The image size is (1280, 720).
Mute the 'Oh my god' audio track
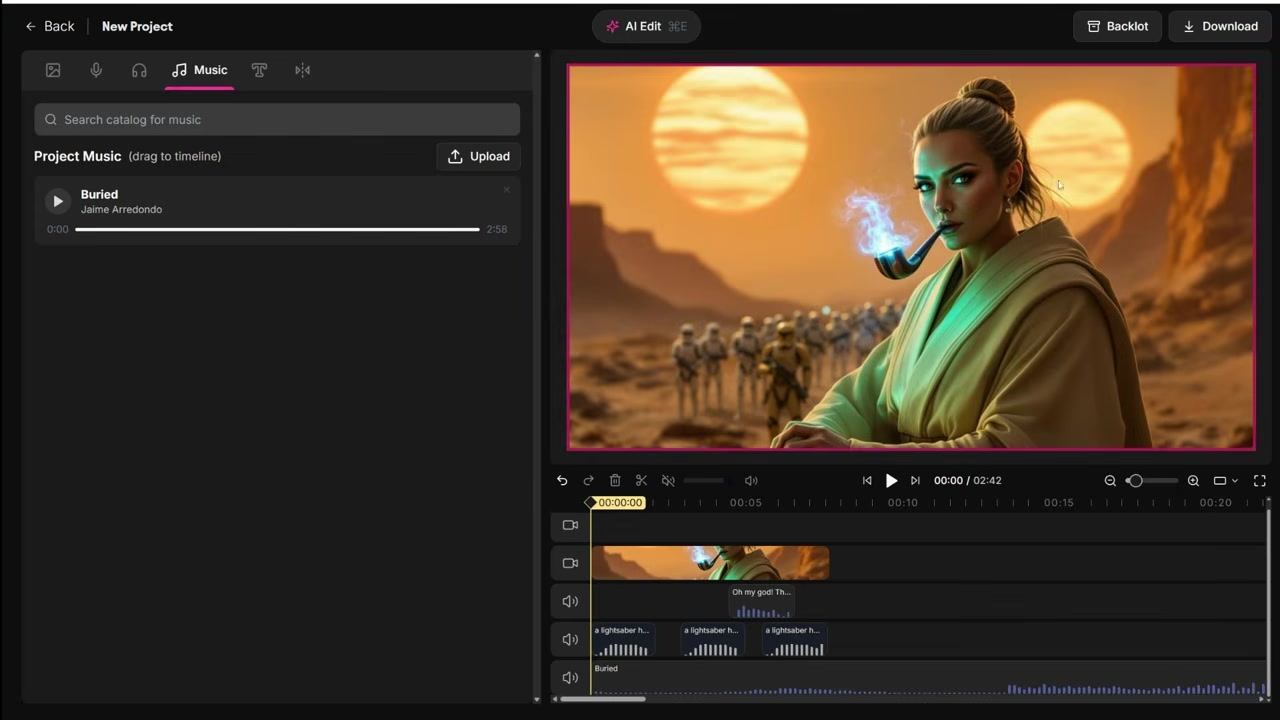[570, 601]
